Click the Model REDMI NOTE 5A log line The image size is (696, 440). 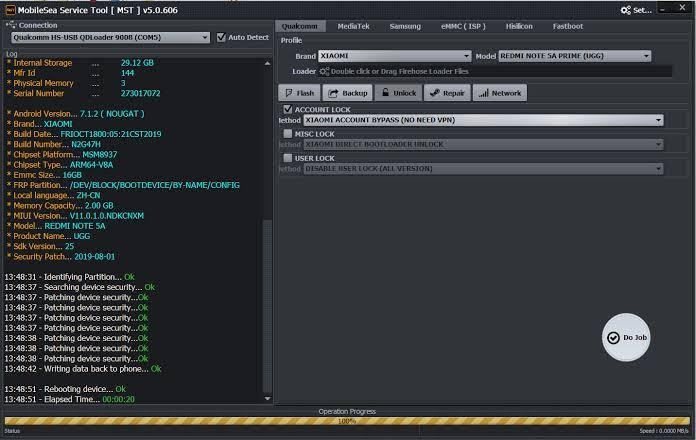point(56,226)
